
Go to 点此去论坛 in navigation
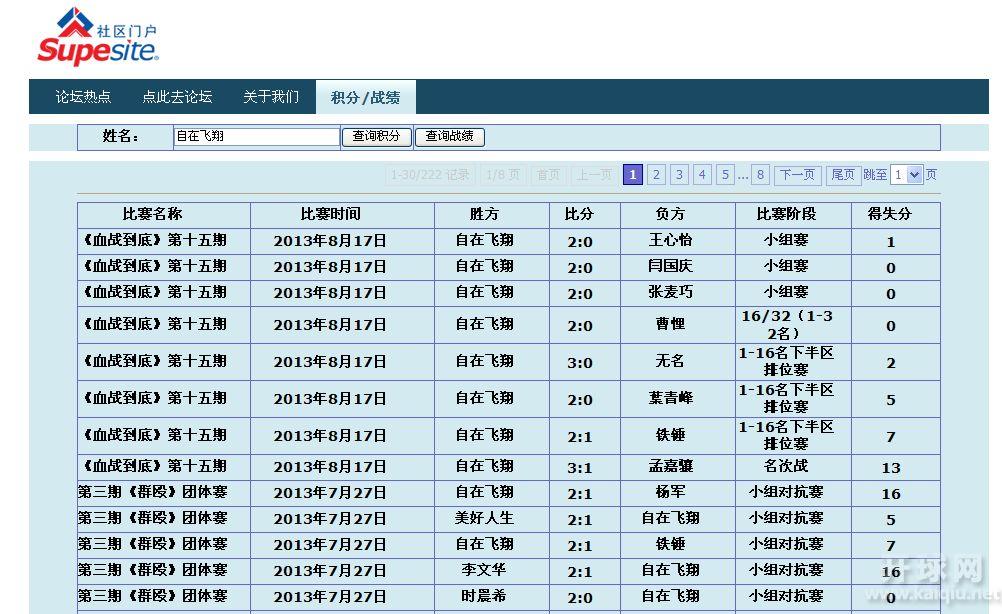tap(177, 97)
